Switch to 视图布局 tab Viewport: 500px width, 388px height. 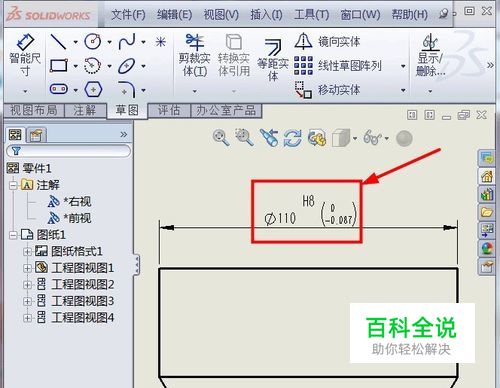(x=34, y=110)
